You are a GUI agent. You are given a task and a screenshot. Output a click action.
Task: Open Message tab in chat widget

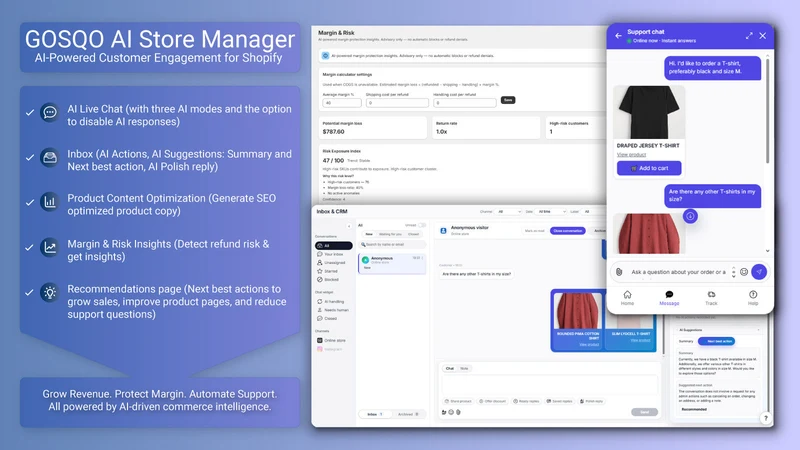pos(669,298)
